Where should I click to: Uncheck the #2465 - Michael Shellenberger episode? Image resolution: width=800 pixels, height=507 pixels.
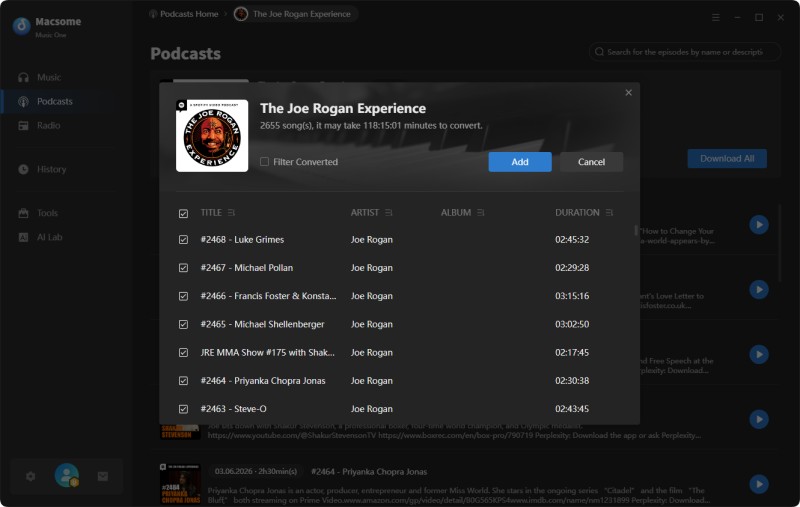point(183,324)
